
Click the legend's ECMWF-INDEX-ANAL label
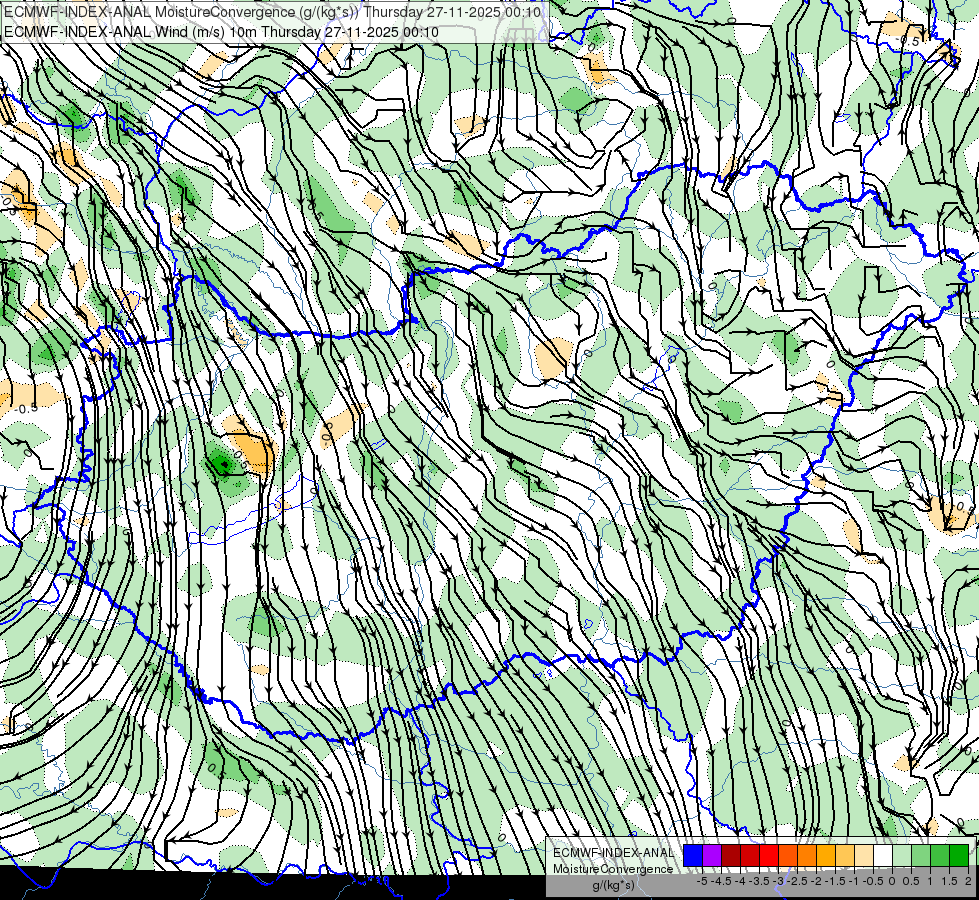pos(613,853)
